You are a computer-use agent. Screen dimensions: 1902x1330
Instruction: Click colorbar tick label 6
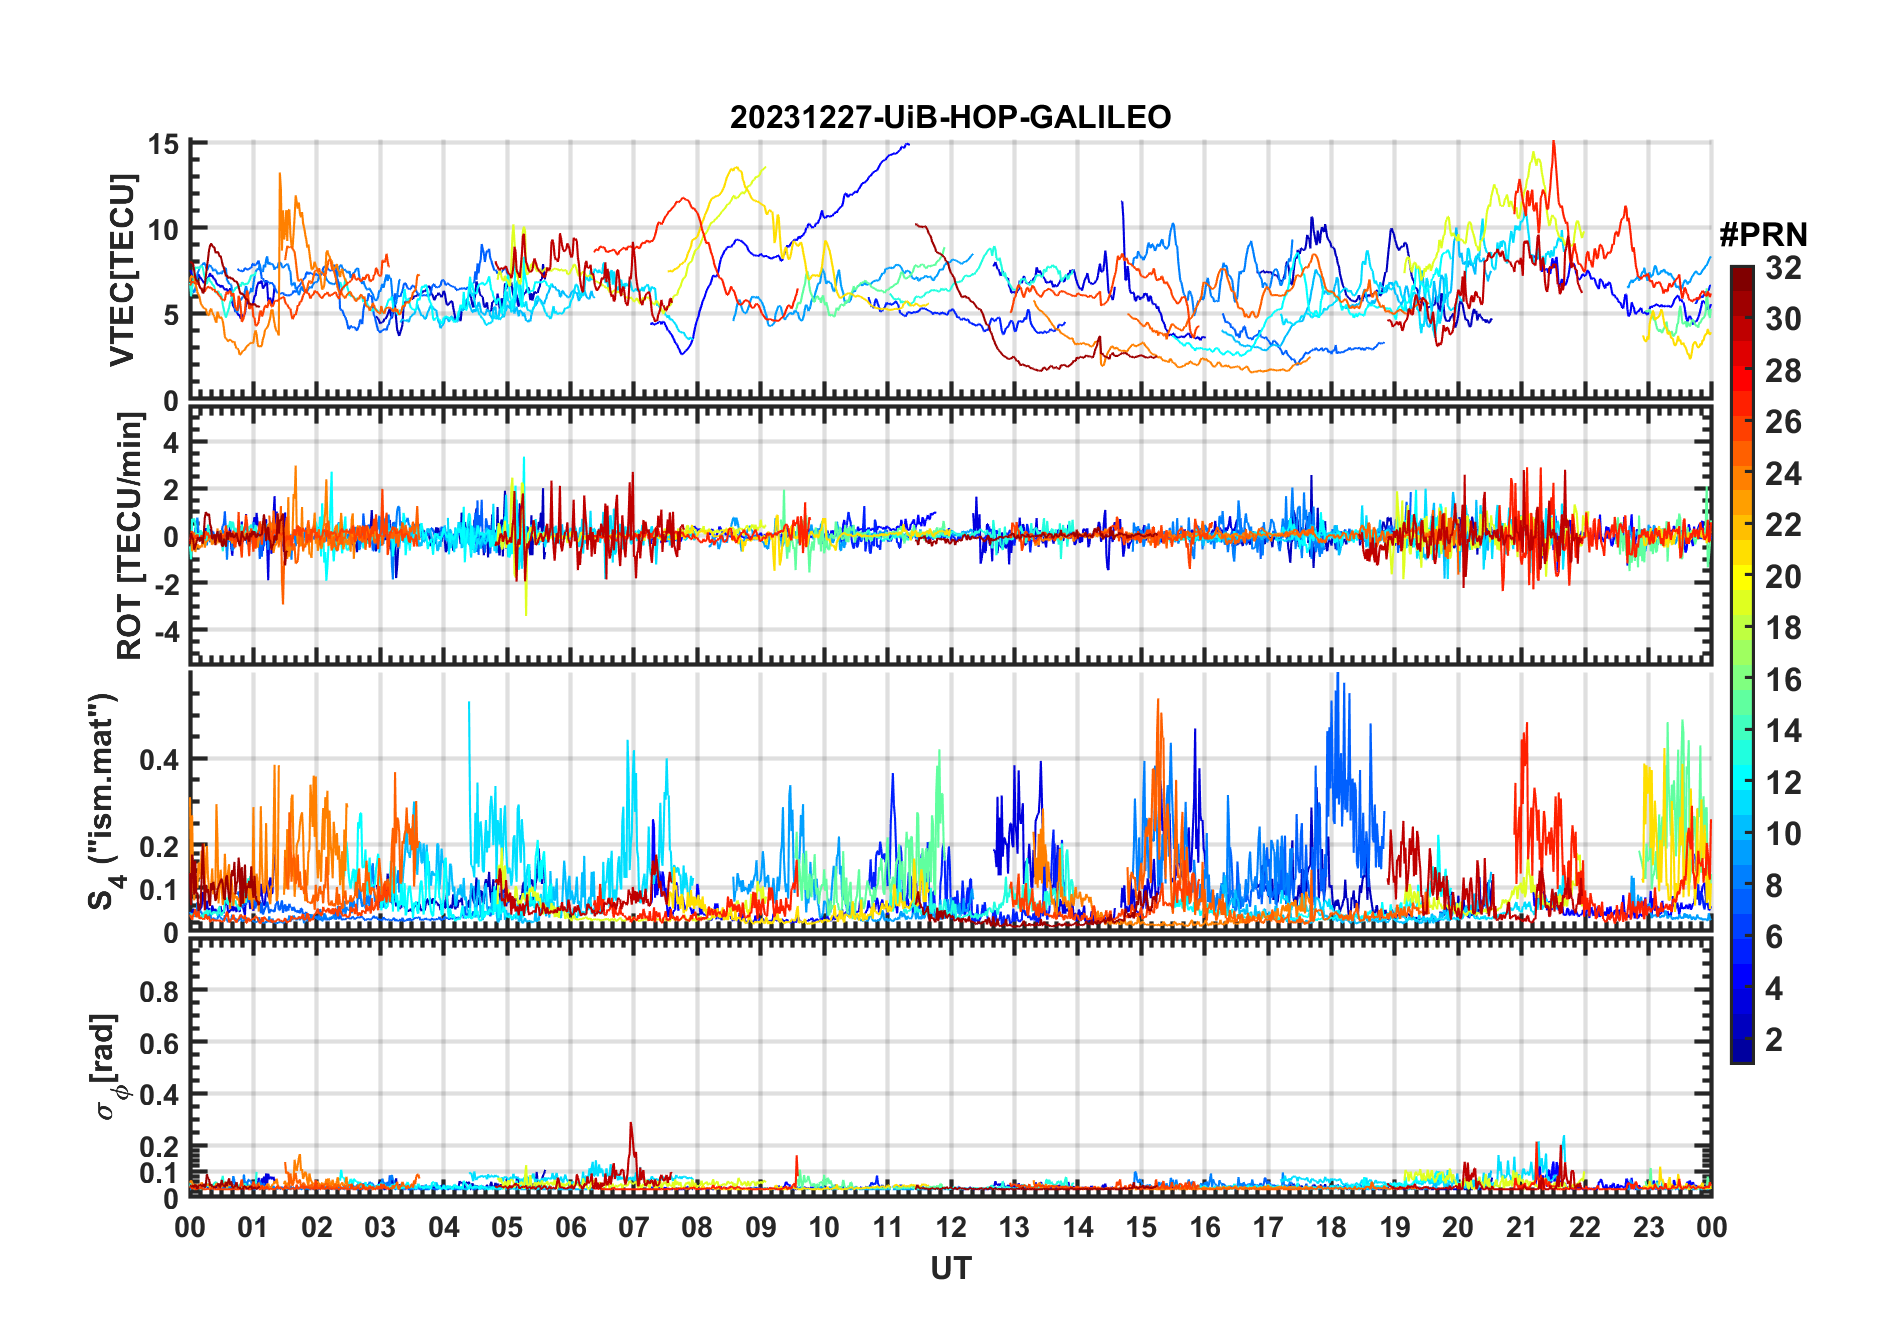click(1774, 937)
